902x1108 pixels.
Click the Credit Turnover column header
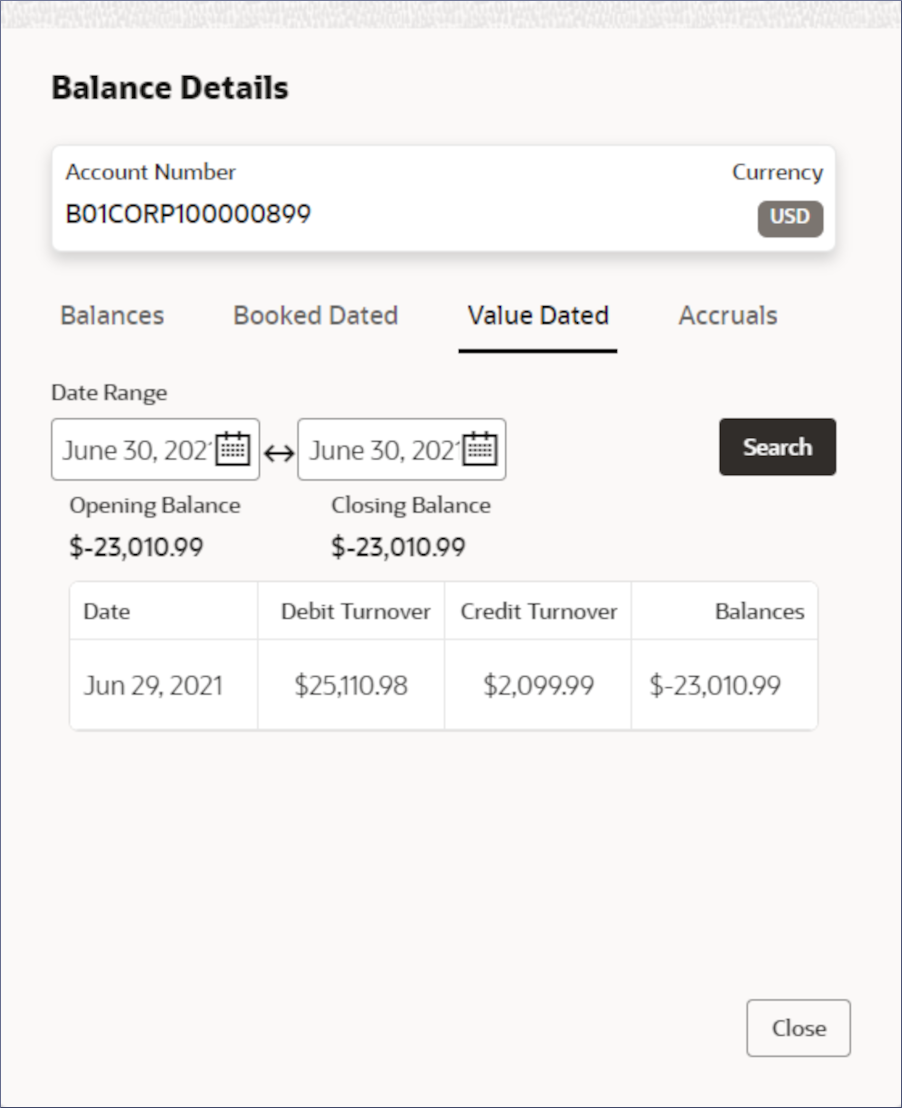pyautogui.click(x=538, y=611)
